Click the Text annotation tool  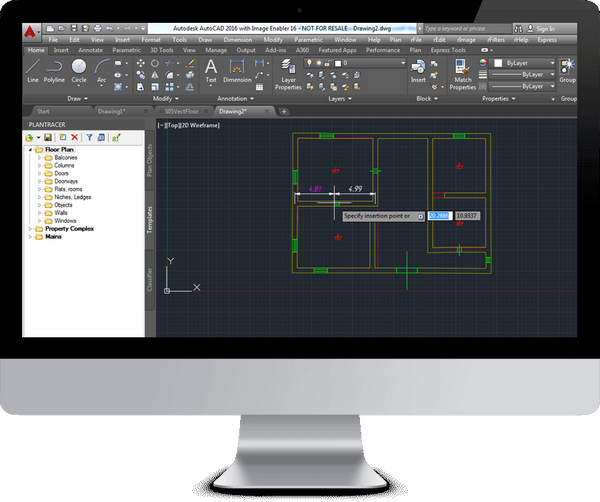[x=211, y=71]
